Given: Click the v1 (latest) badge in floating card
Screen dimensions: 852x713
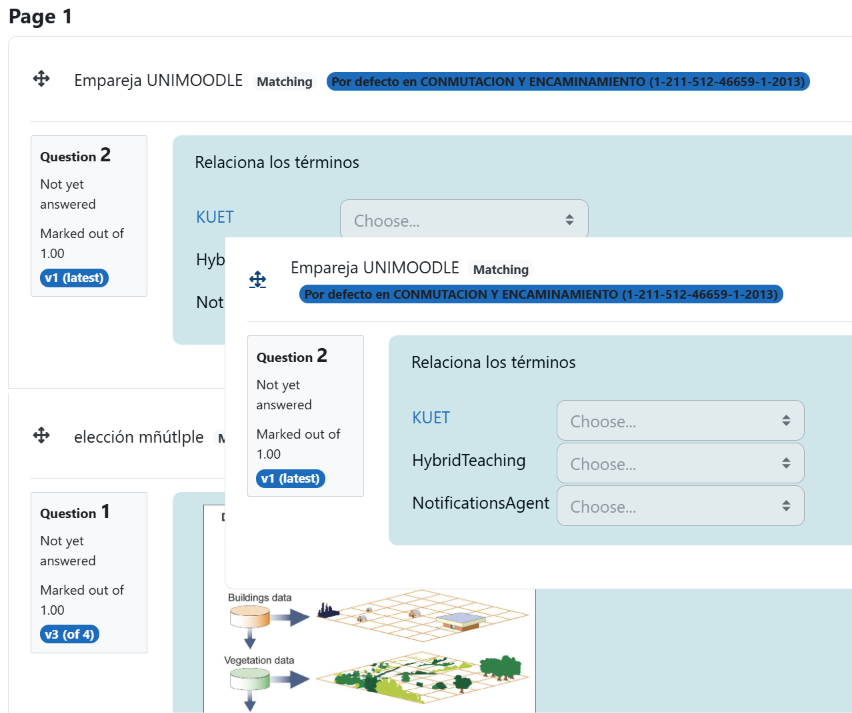Looking at the screenshot, I should coord(291,478).
